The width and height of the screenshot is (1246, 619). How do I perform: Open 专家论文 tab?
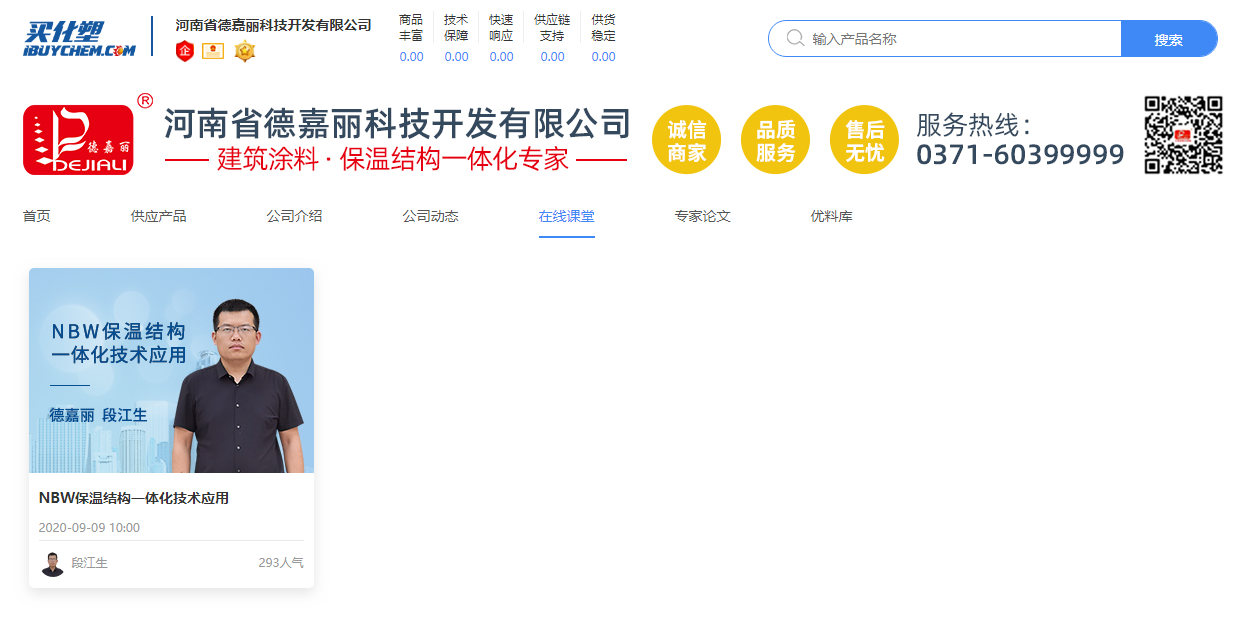pos(702,216)
